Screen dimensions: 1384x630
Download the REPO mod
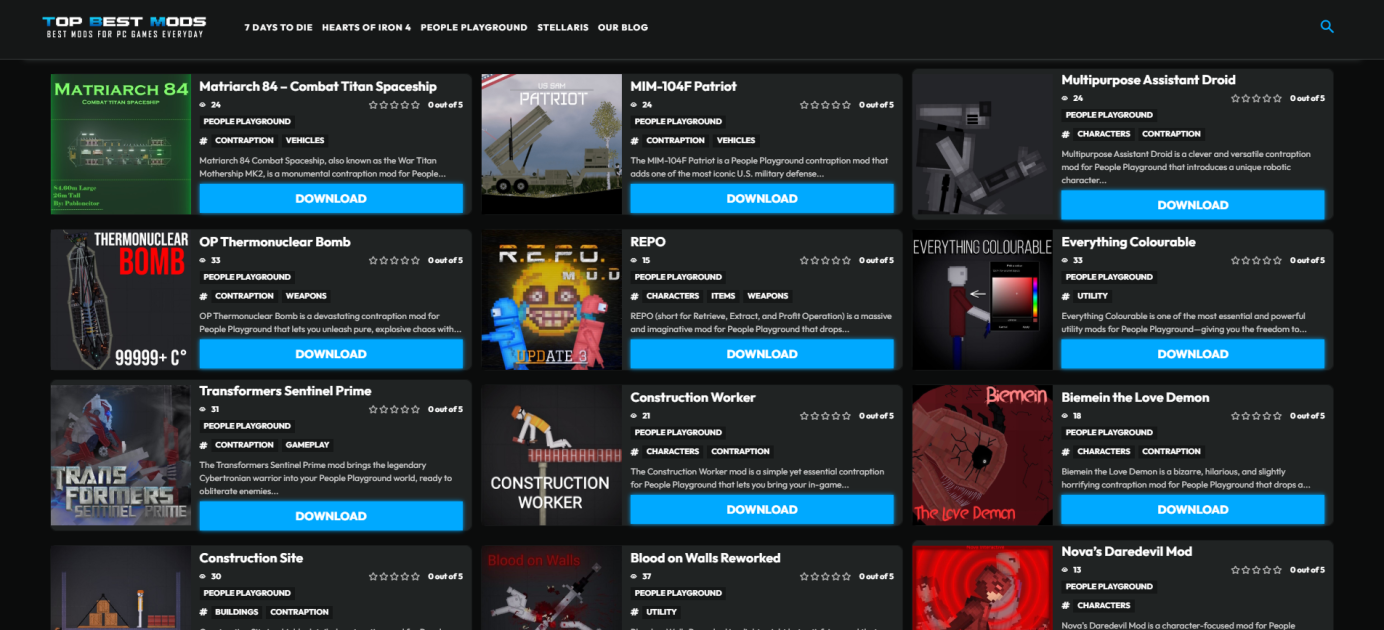[x=762, y=354]
